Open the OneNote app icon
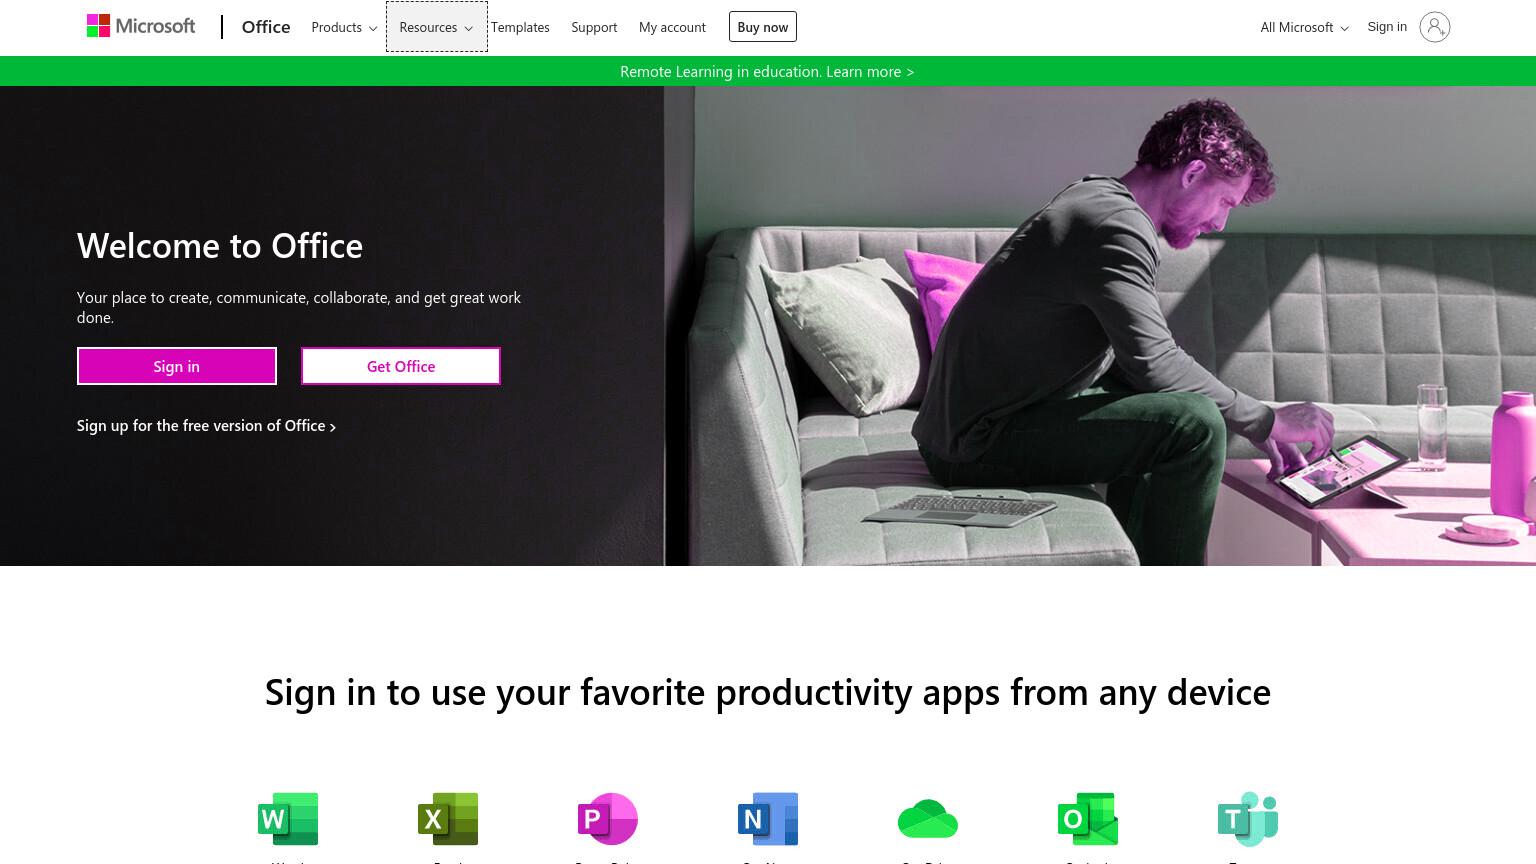 coord(768,819)
